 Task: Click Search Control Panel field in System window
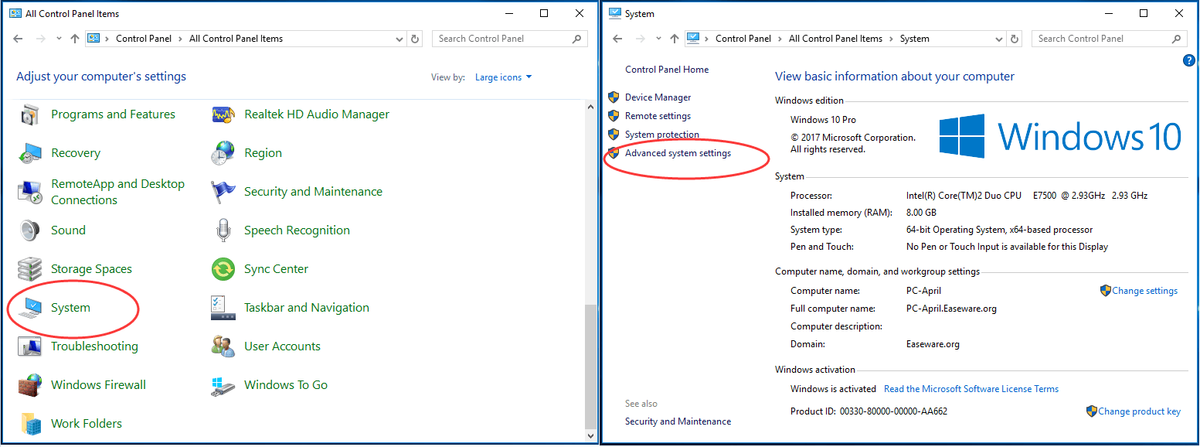pyautogui.click(x=1109, y=39)
